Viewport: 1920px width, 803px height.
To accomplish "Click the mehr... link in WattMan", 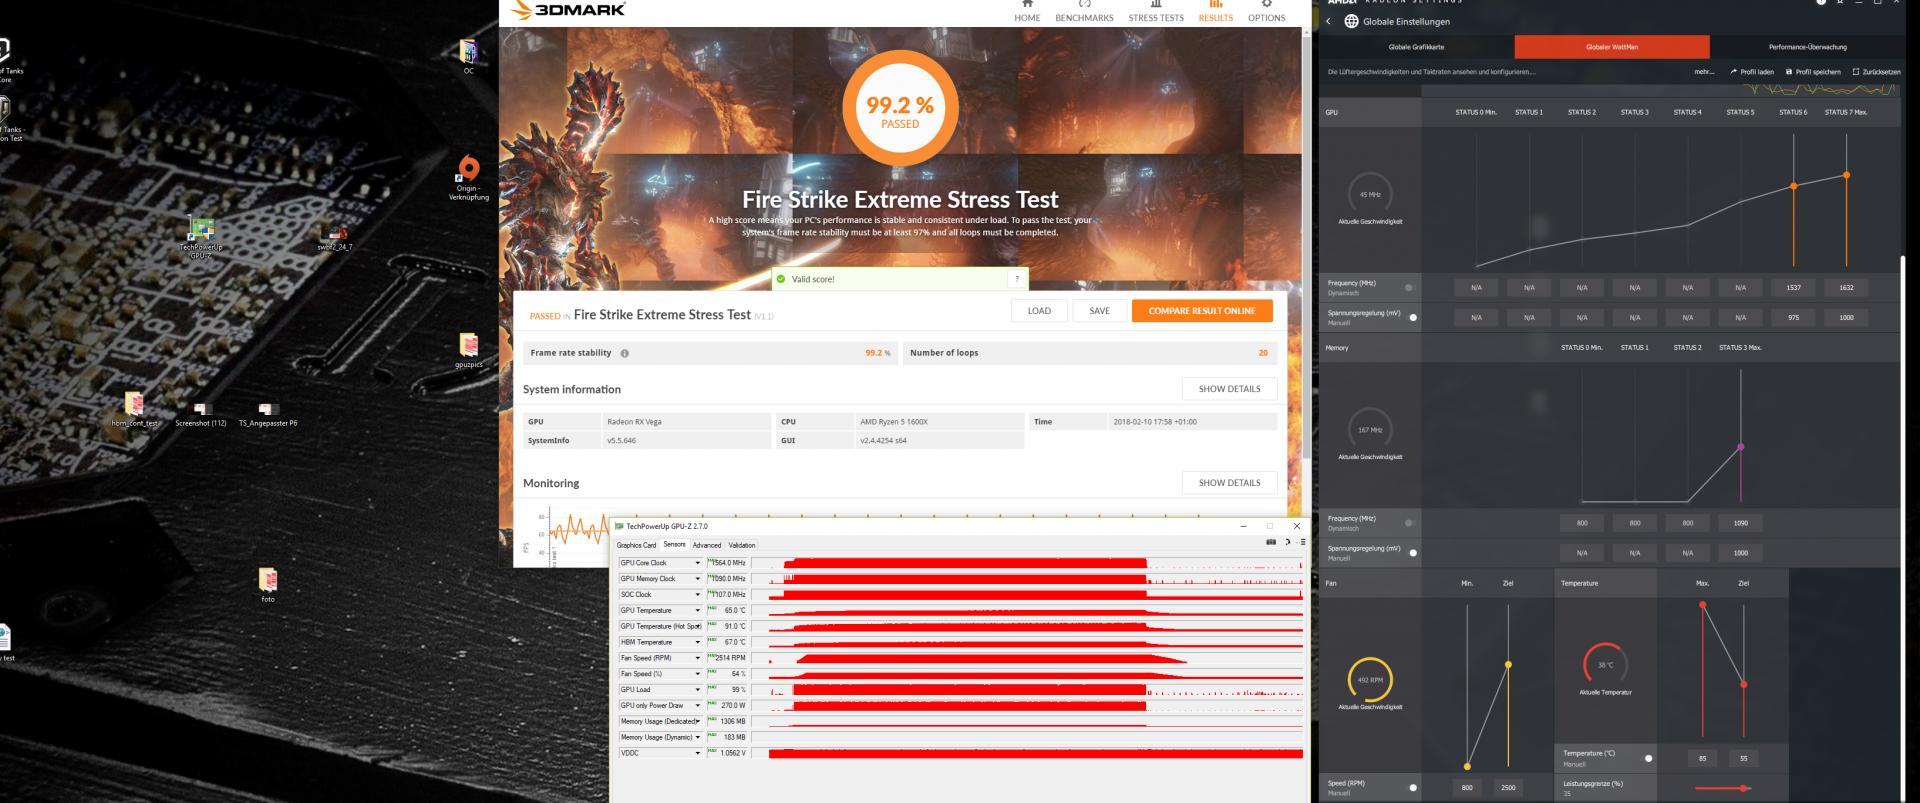I will click(1704, 72).
